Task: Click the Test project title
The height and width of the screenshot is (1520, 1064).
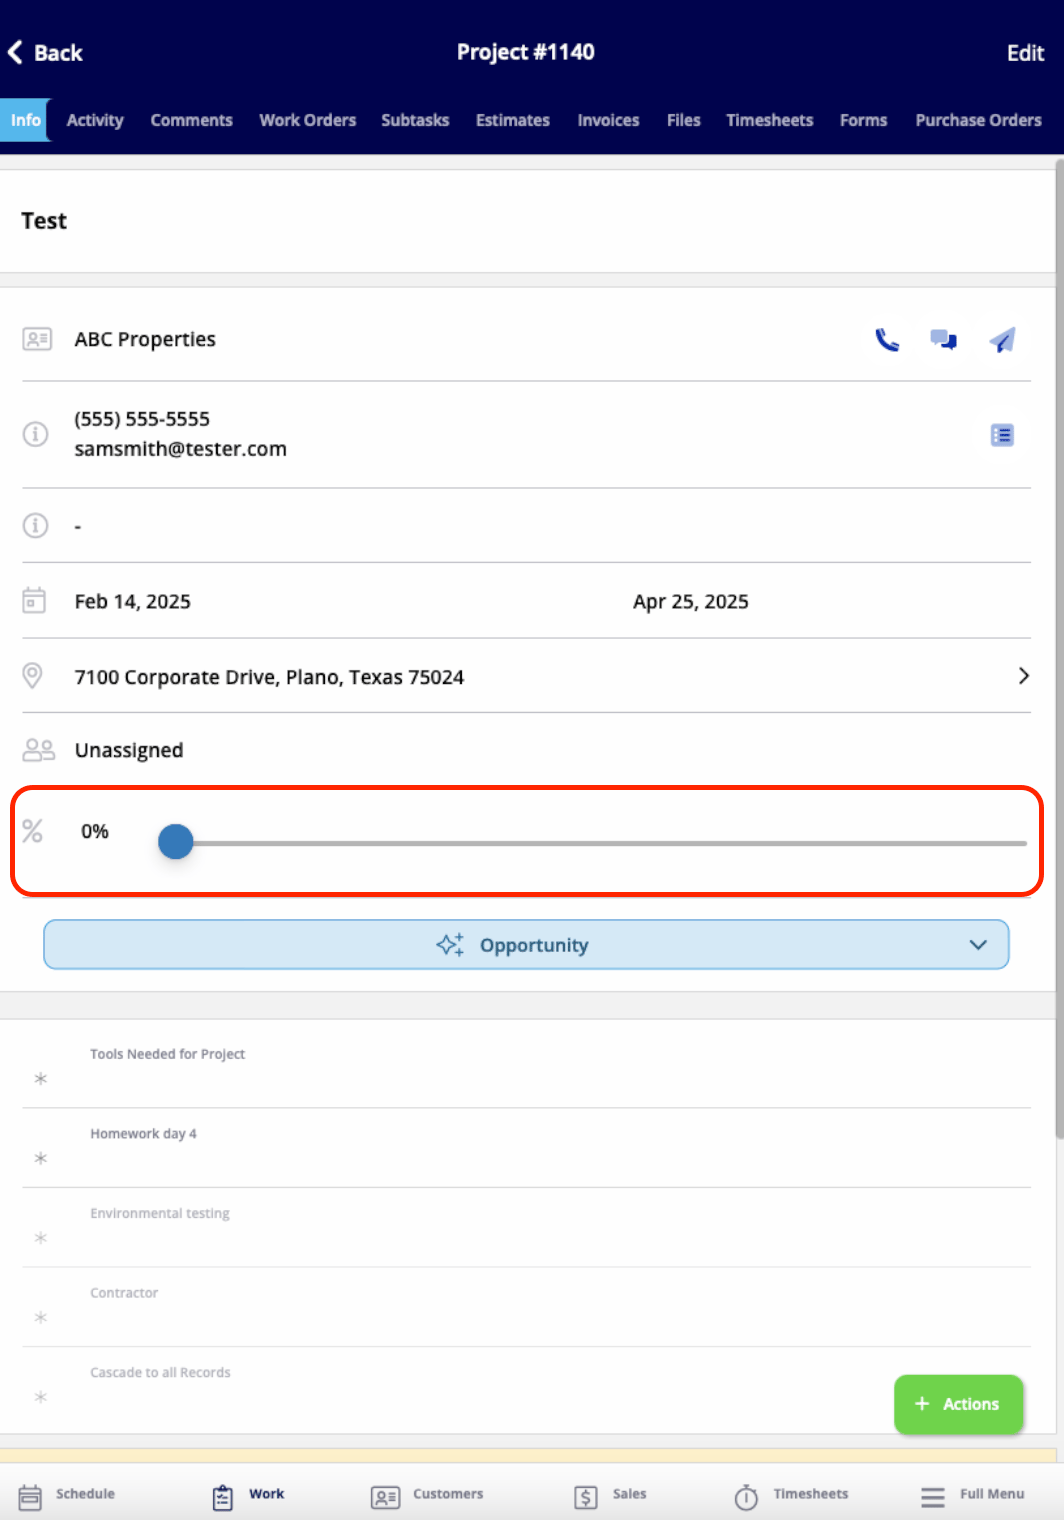Action: 44,221
